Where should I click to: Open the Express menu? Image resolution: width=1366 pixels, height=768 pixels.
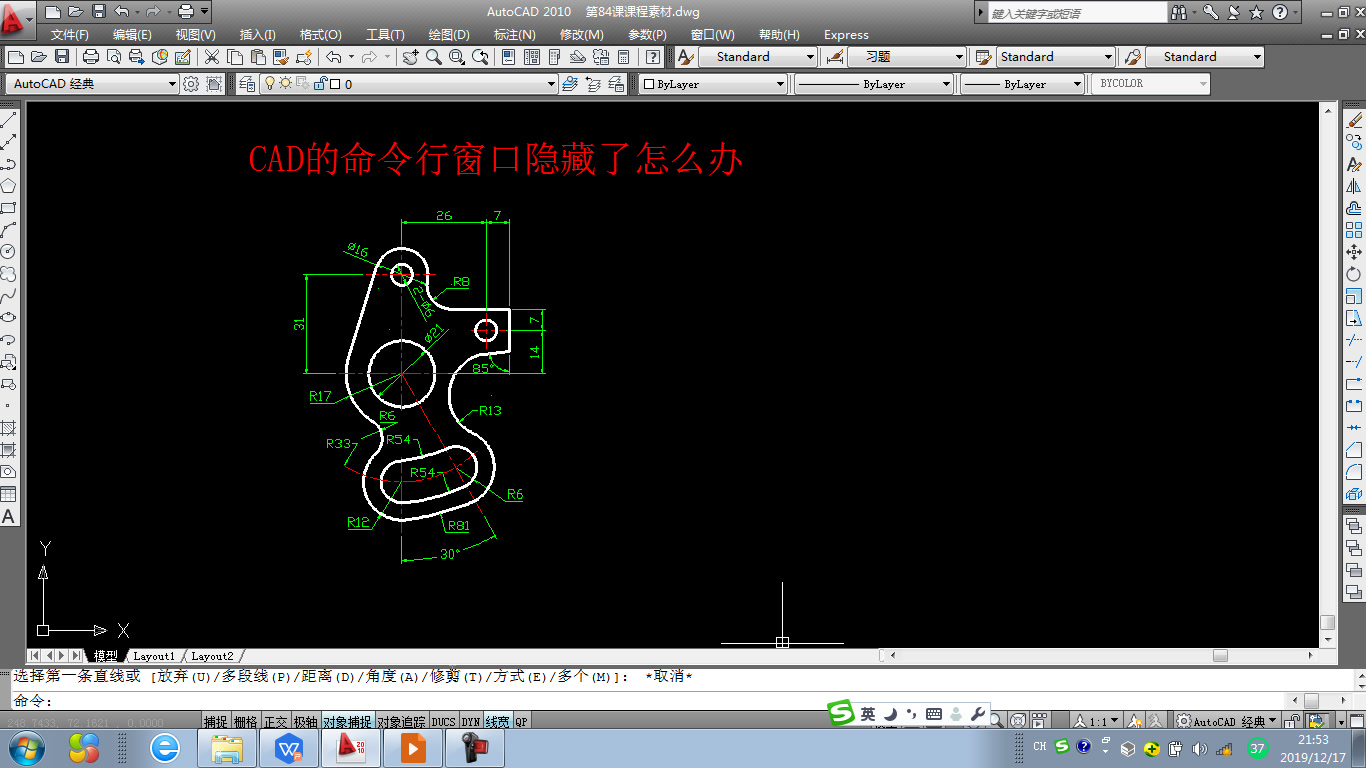point(846,35)
